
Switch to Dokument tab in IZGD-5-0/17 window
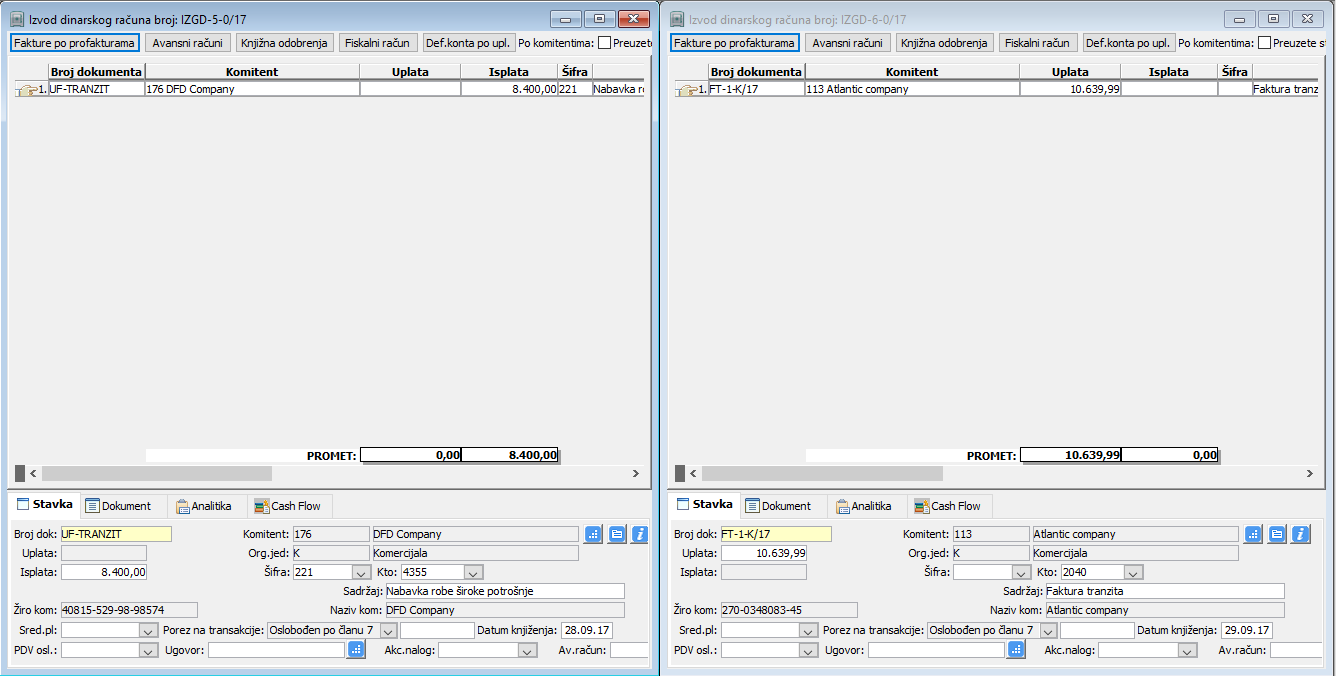[x=118, y=506]
